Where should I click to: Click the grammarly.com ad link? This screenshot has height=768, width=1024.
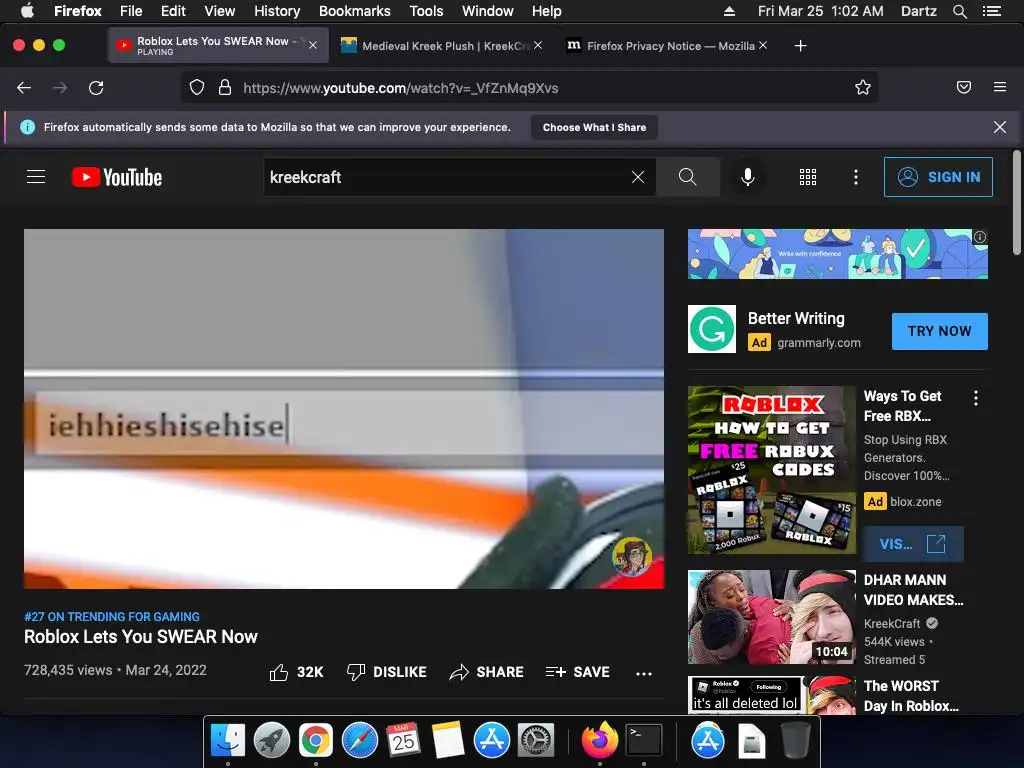click(x=819, y=343)
